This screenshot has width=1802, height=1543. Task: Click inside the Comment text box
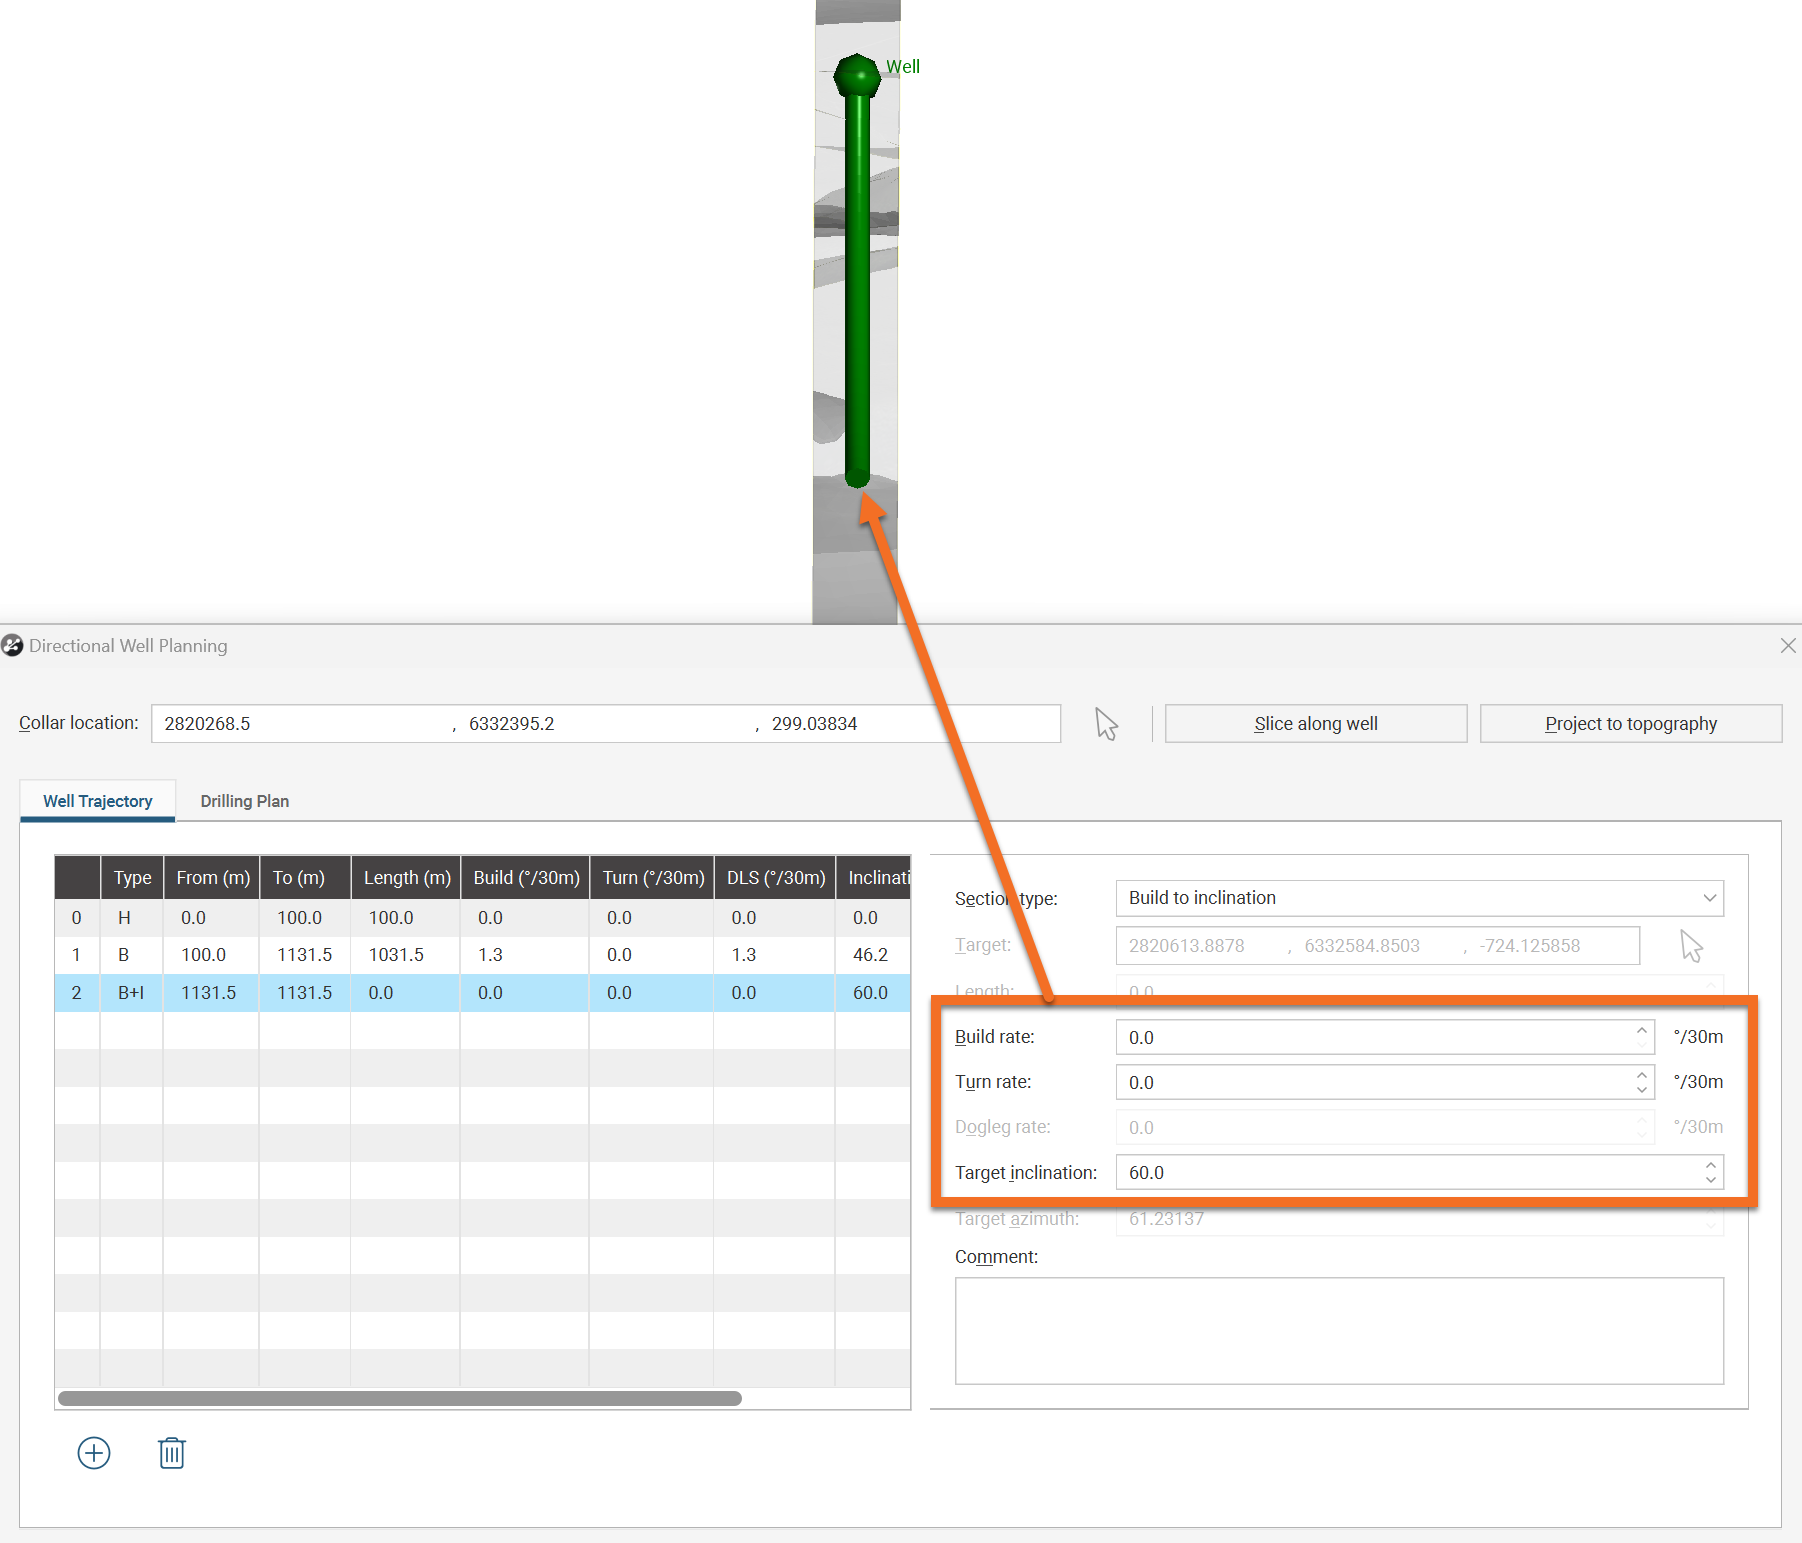[x=1338, y=1330]
